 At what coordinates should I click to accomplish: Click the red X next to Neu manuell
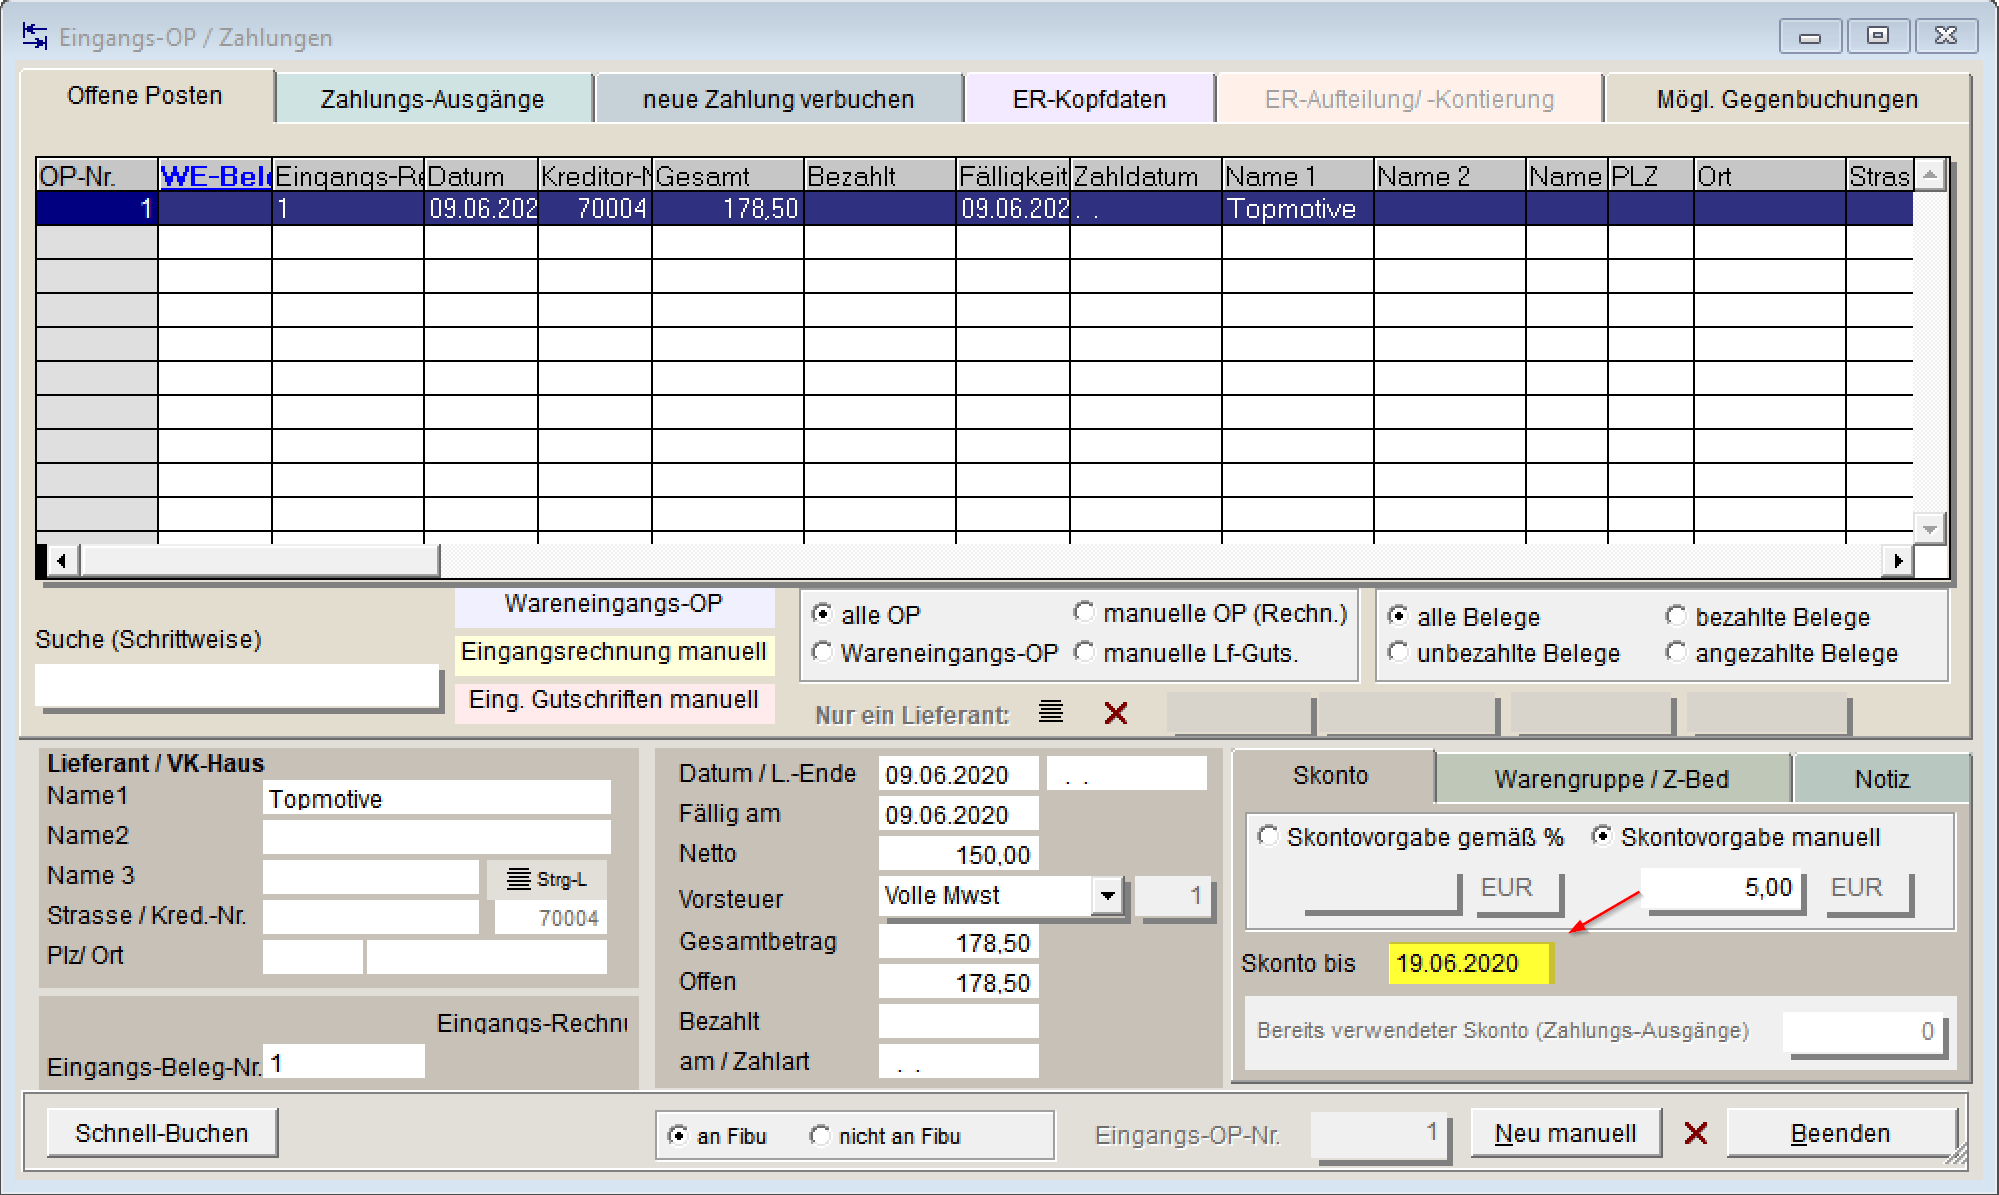1695,1133
